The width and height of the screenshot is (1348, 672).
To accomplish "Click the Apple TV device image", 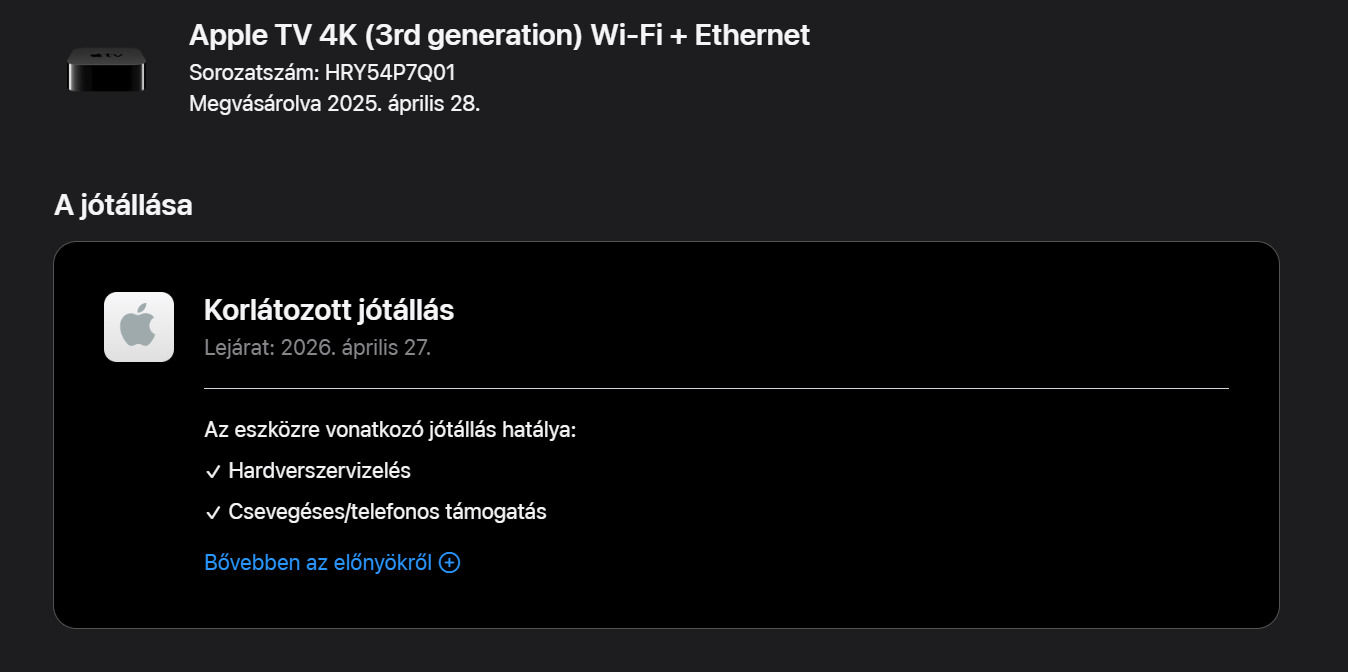I will [106, 70].
